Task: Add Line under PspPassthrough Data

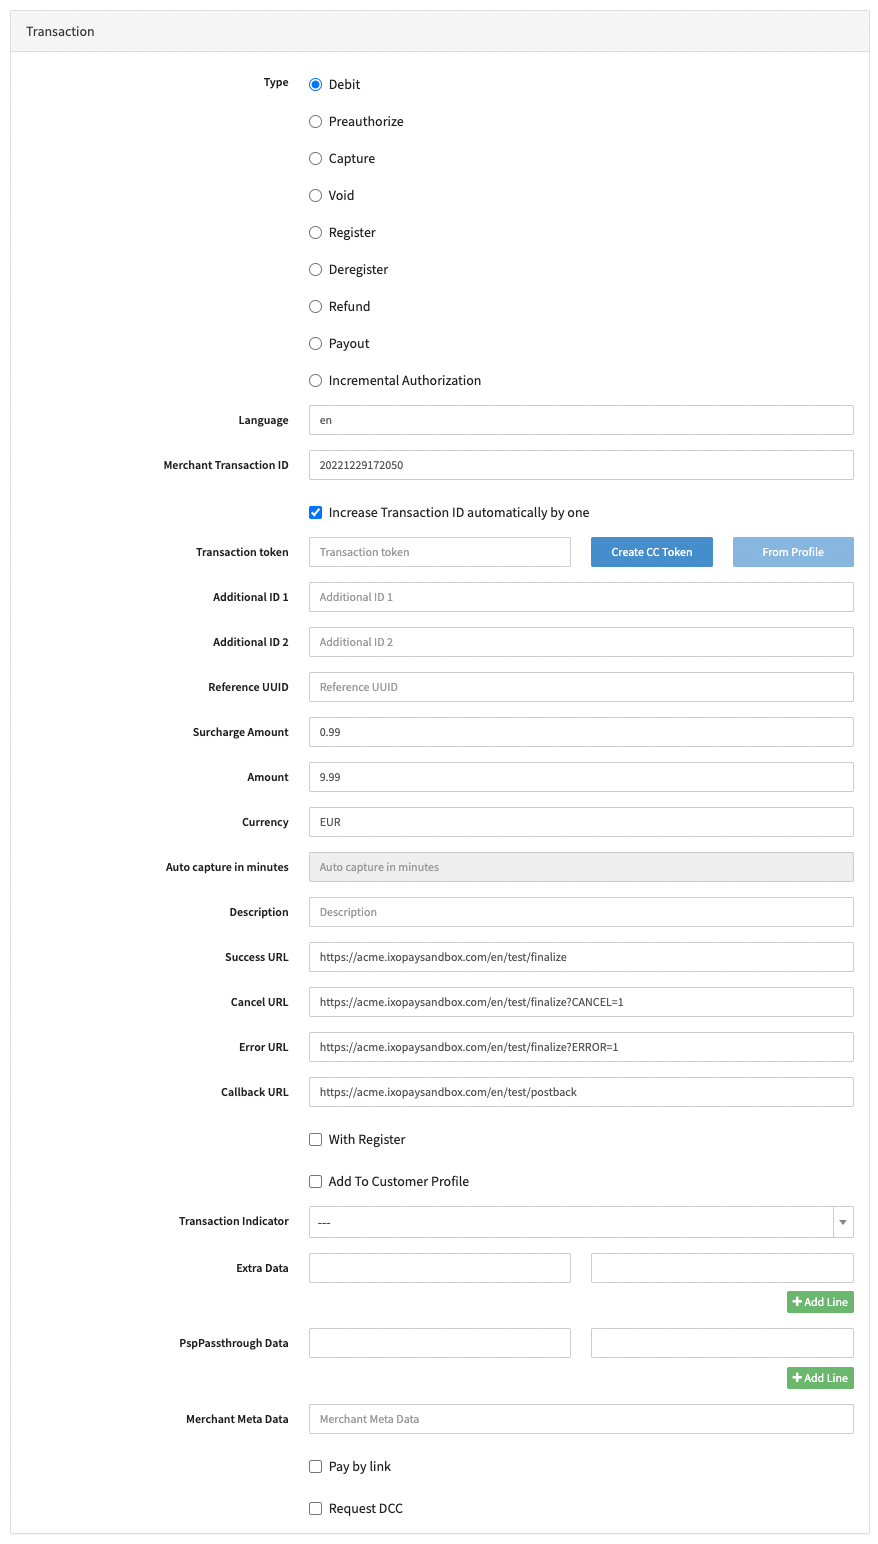Action: point(820,1378)
